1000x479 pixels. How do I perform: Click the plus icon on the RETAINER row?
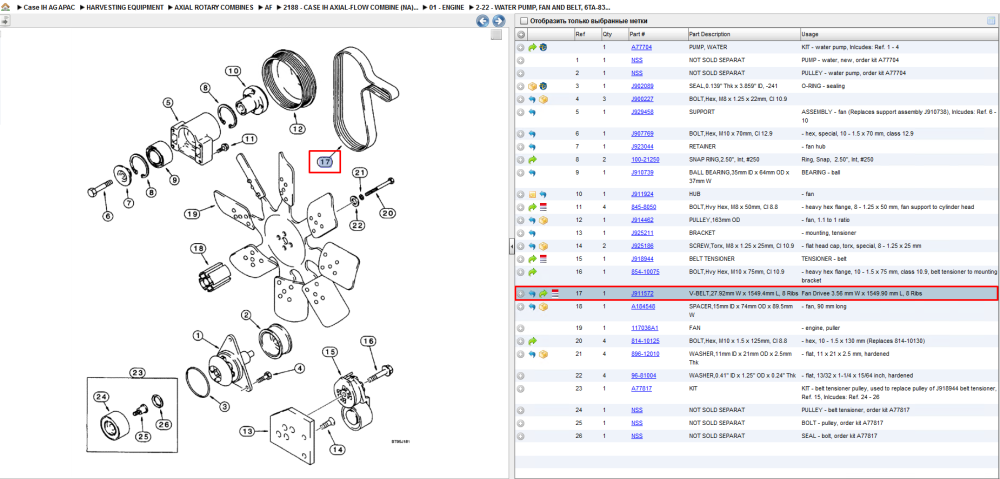pos(520,147)
